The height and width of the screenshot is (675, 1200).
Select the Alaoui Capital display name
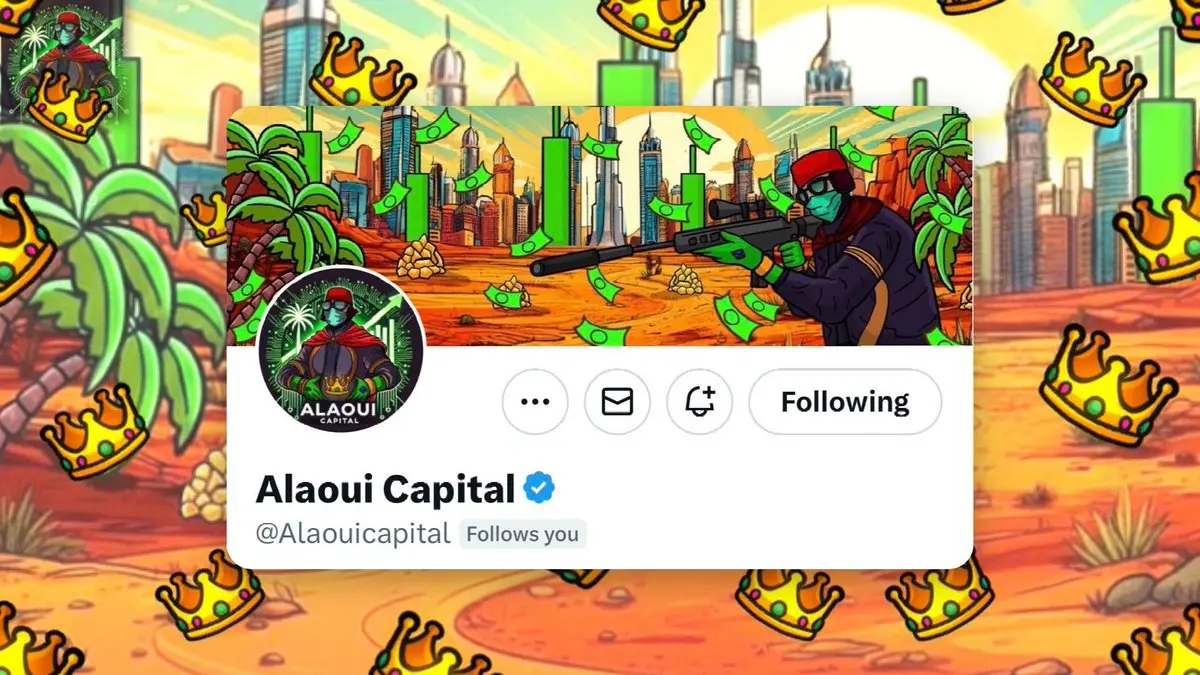385,490
